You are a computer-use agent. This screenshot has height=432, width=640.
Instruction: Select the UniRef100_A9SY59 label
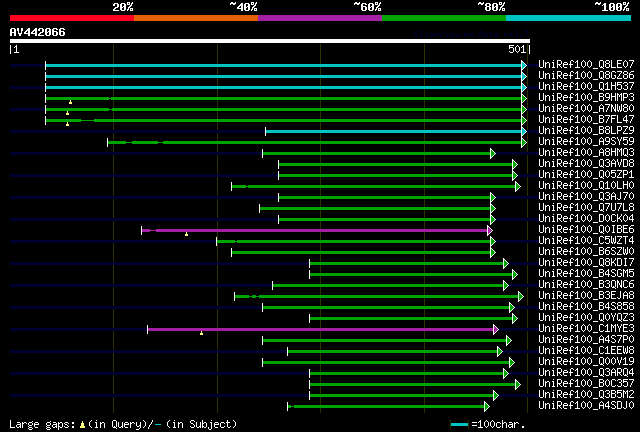(586, 142)
